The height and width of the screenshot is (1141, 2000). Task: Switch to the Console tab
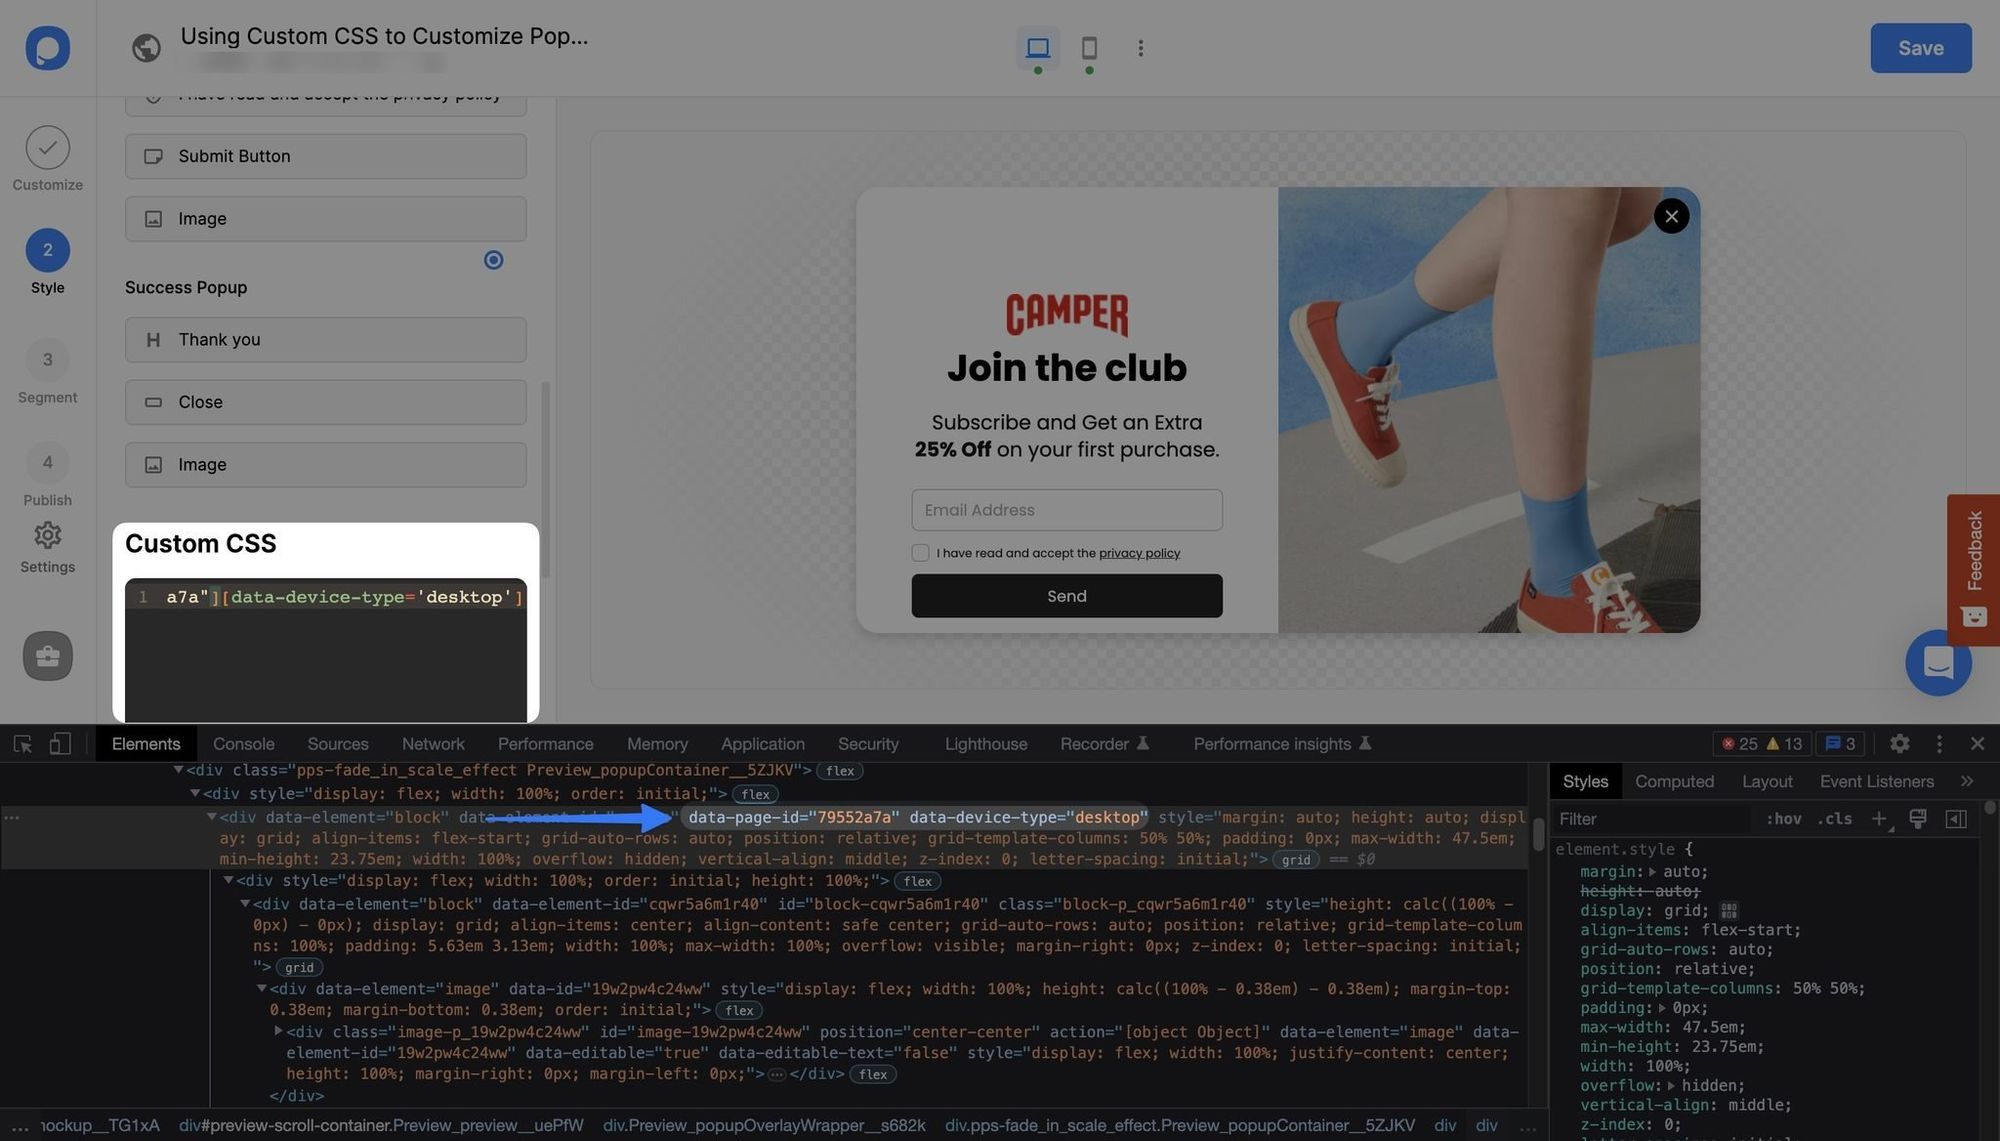coord(243,743)
